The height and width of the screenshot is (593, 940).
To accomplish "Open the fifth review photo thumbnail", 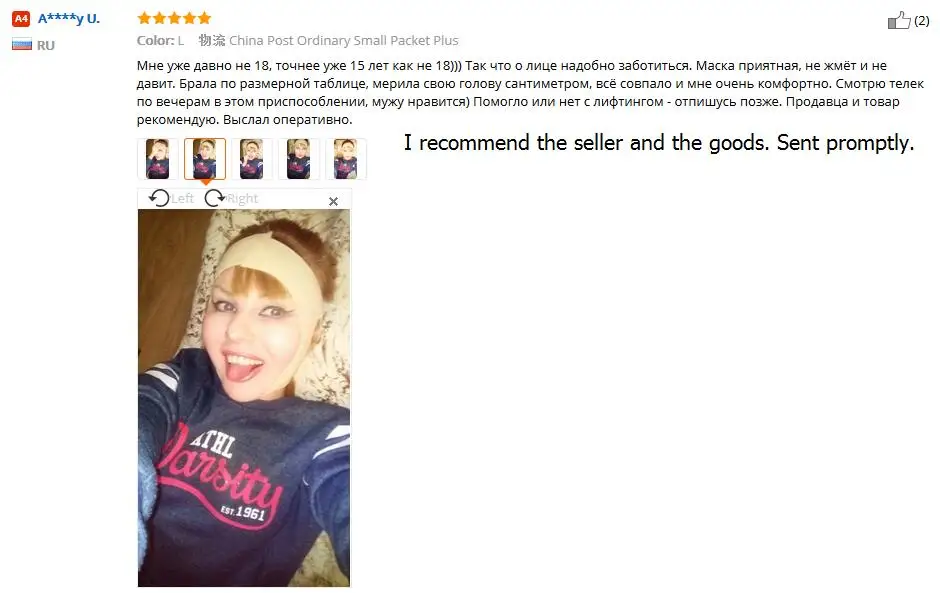I will click(x=346, y=159).
